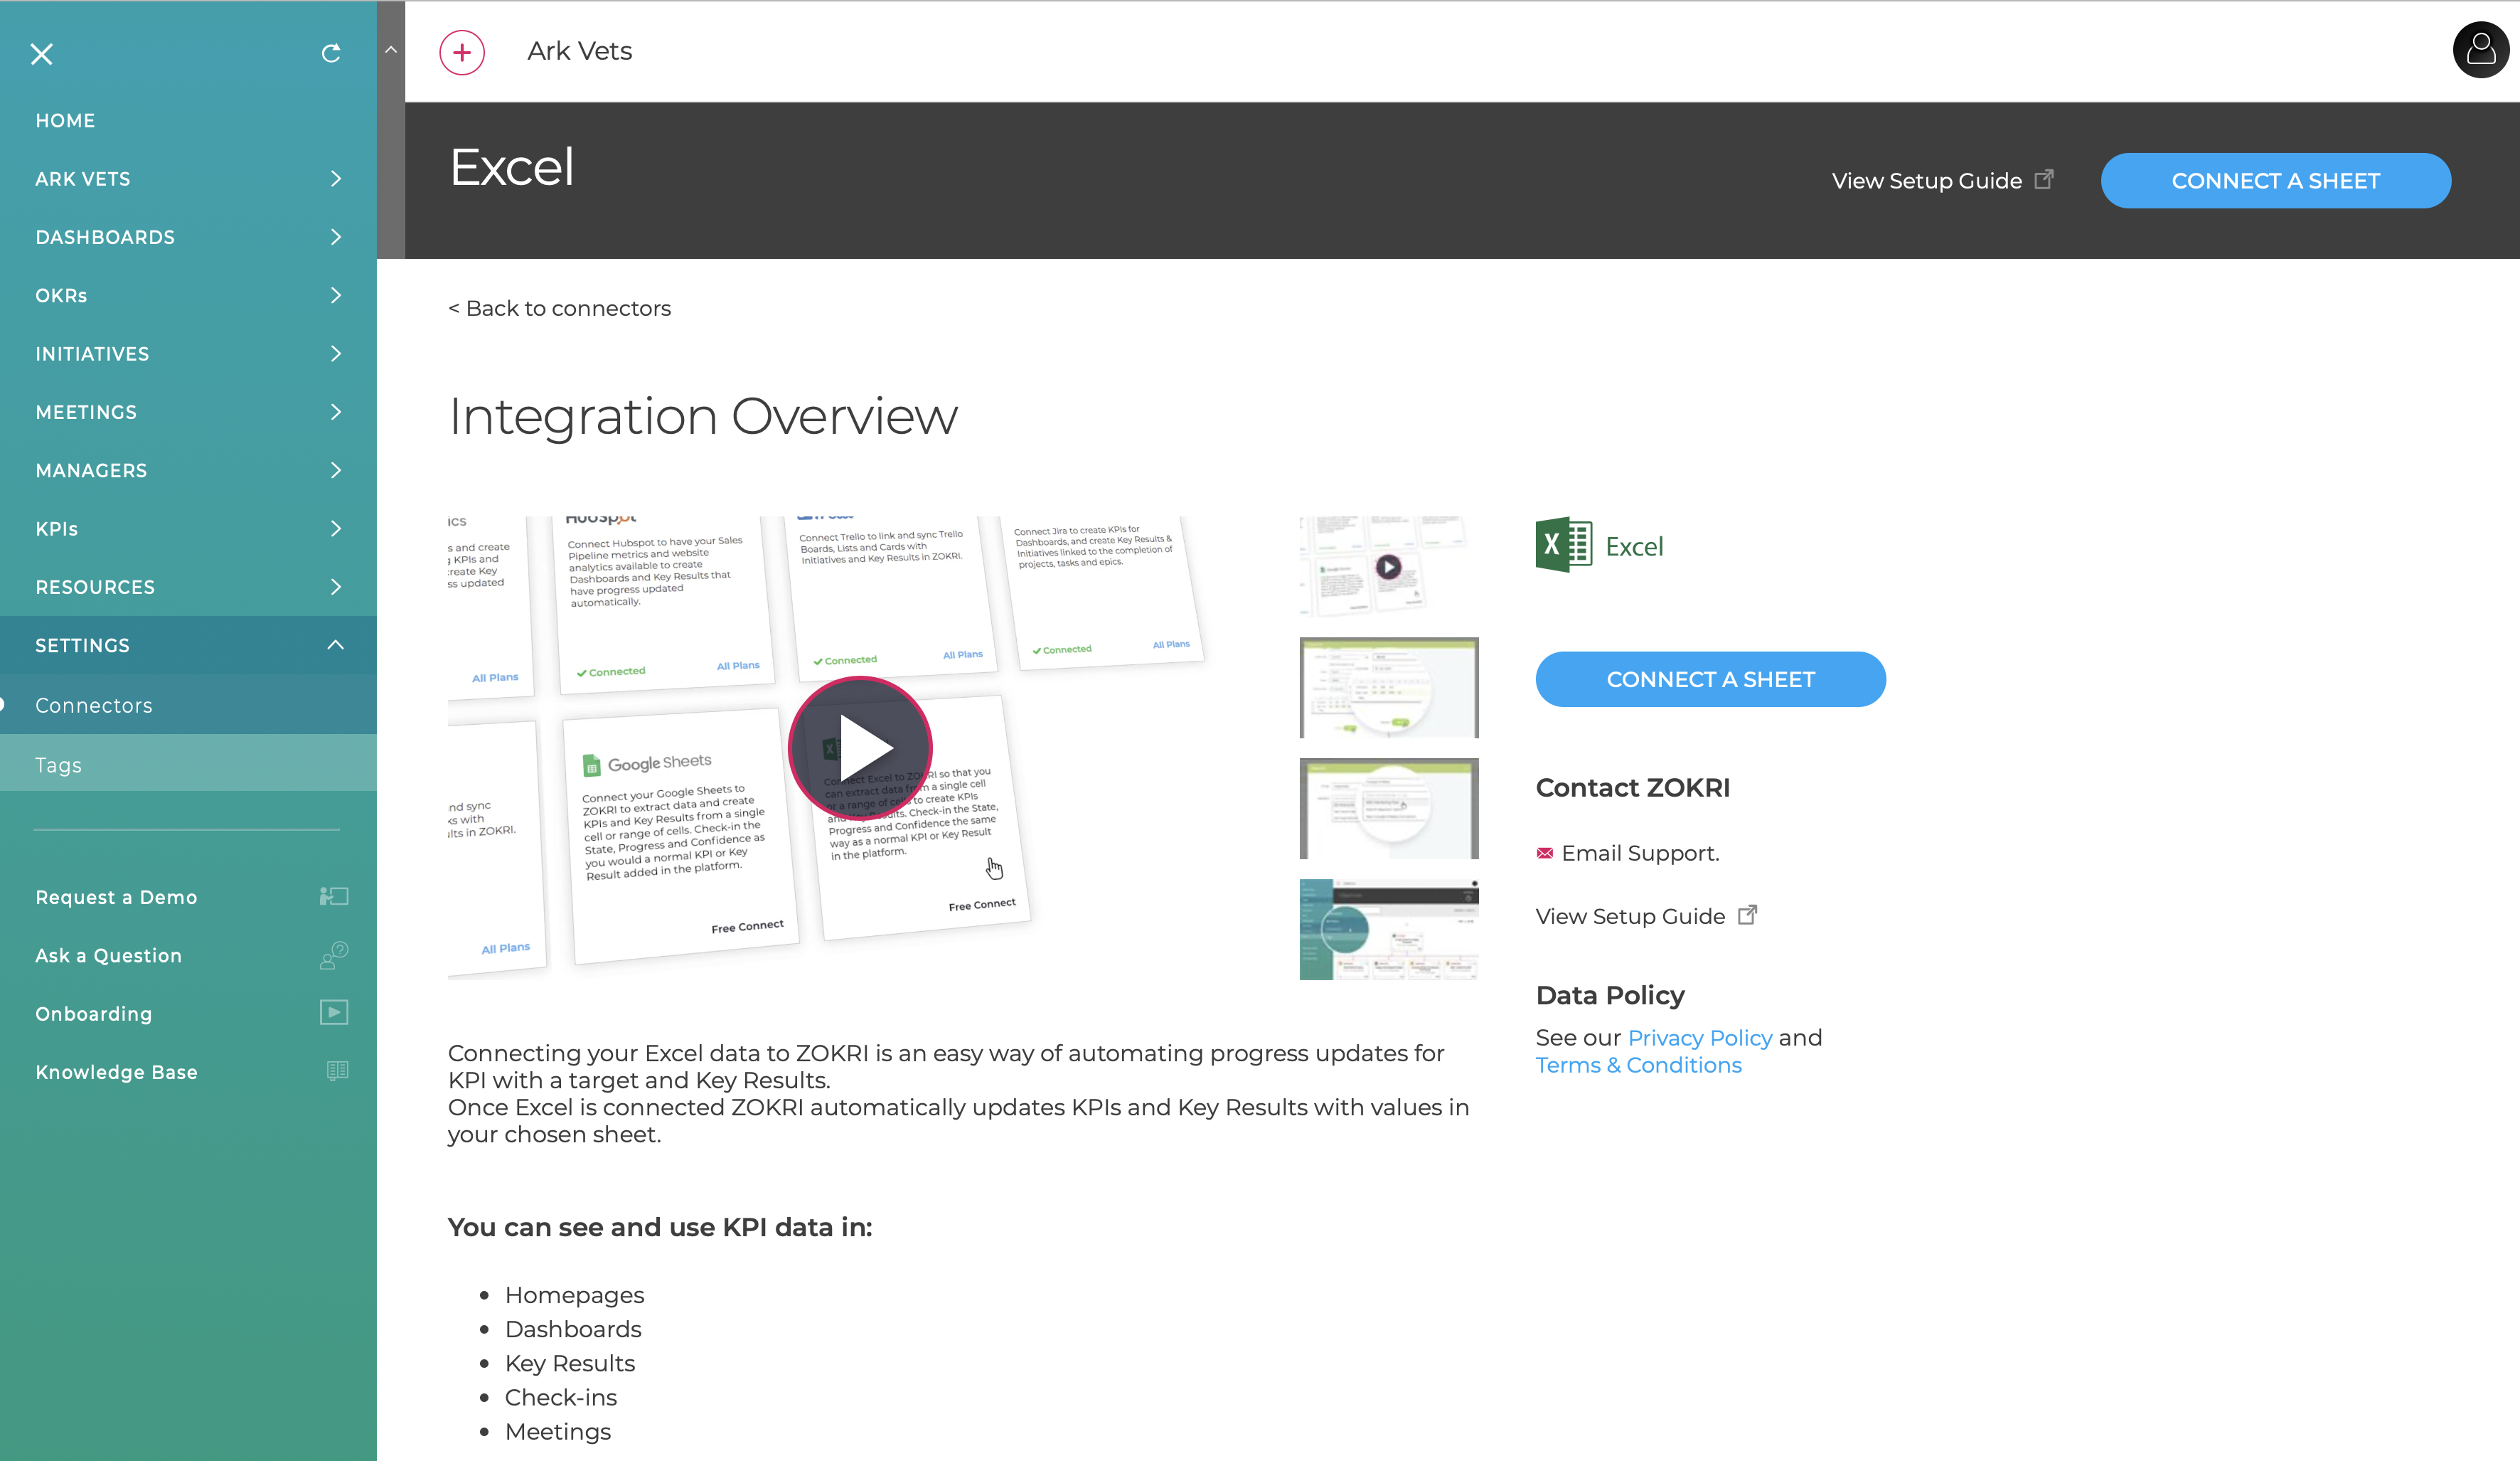The image size is (2520, 1461).
Task: Click Ask a Question link
Action: tap(108, 955)
